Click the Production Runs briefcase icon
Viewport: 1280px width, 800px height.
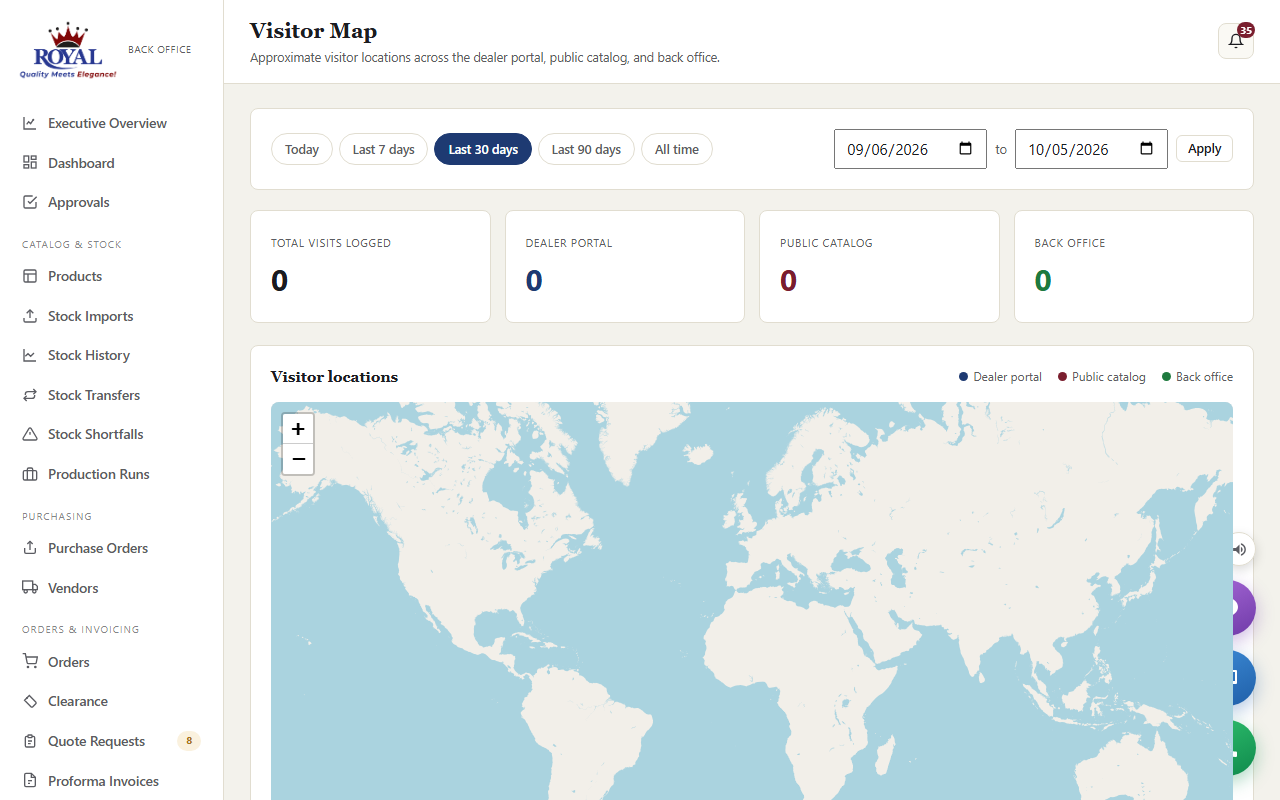(30, 474)
